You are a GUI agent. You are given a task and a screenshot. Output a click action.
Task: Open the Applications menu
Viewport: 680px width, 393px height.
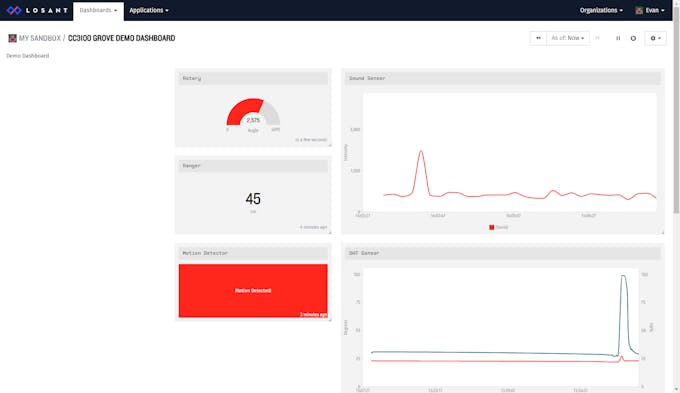pyautogui.click(x=149, y=10)
